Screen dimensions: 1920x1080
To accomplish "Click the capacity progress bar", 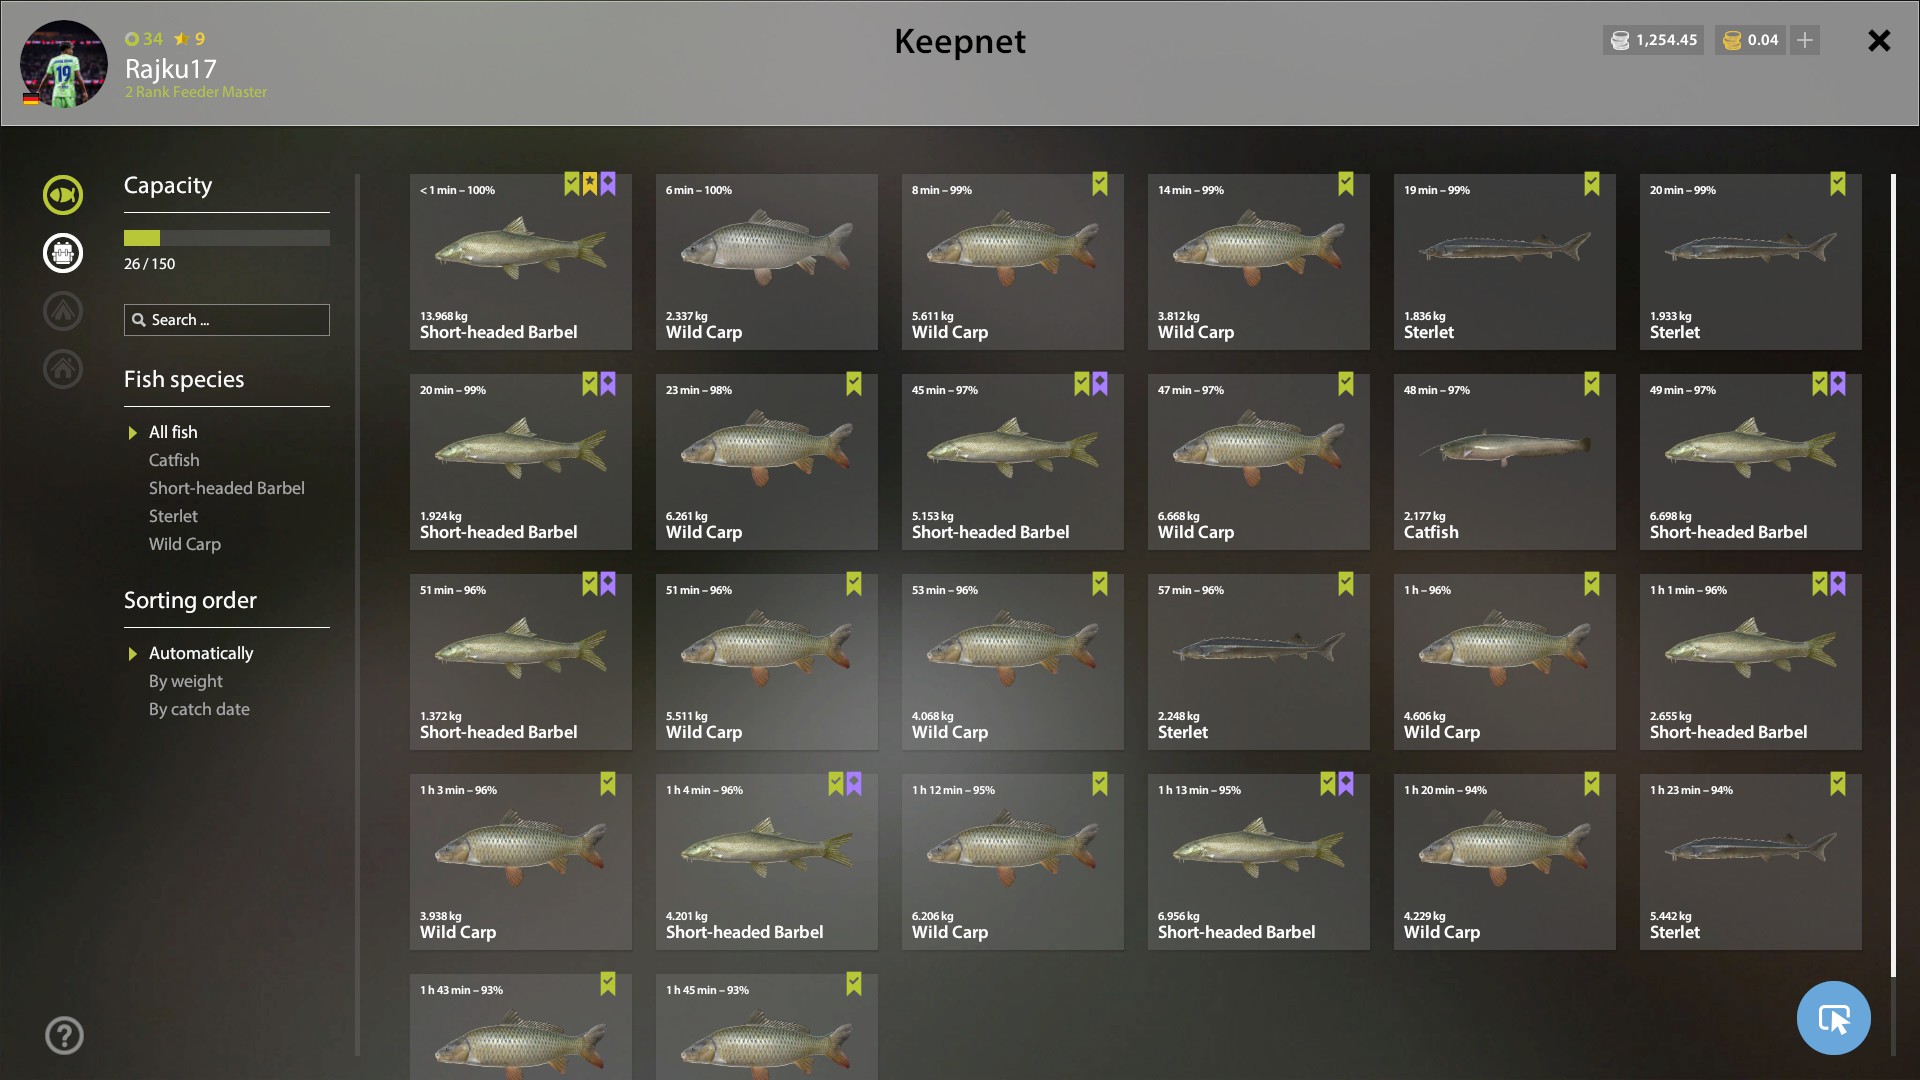I will click(227, 238).
